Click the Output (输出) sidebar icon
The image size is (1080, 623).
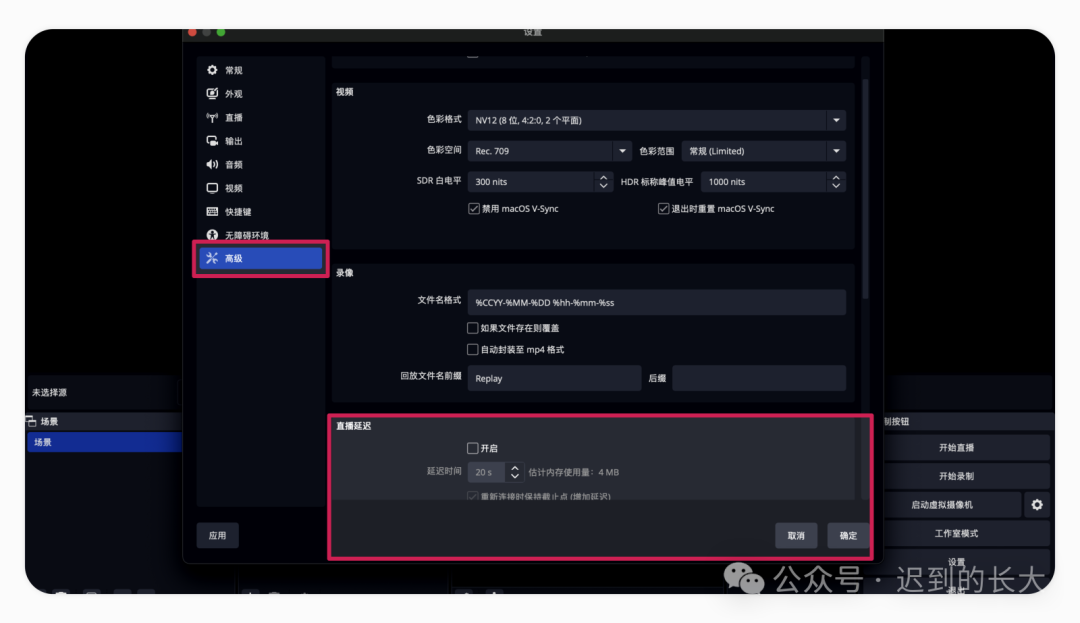212,141
